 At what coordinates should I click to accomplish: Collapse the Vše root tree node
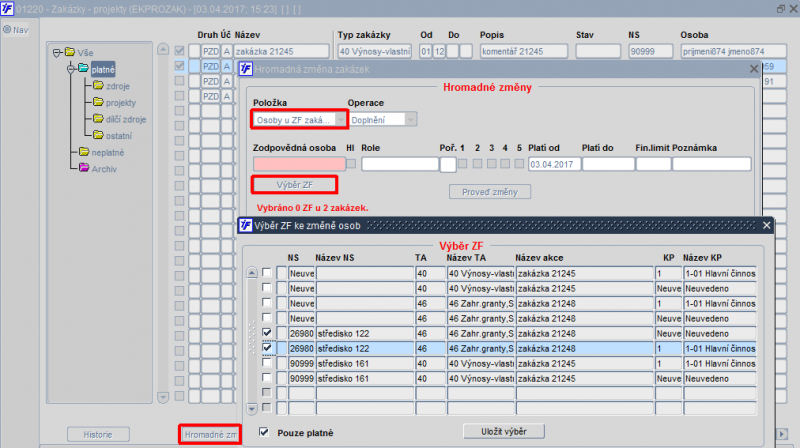tap(57, 52)
